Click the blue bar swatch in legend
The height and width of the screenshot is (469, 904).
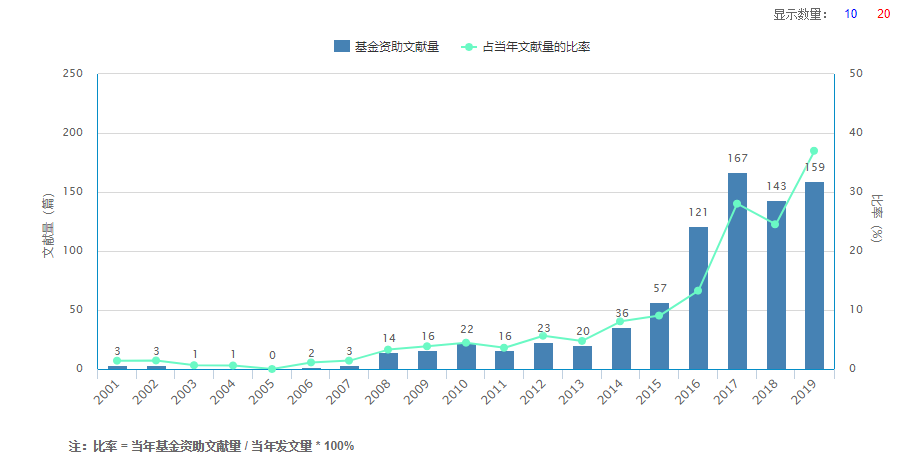tap(342, 46)
